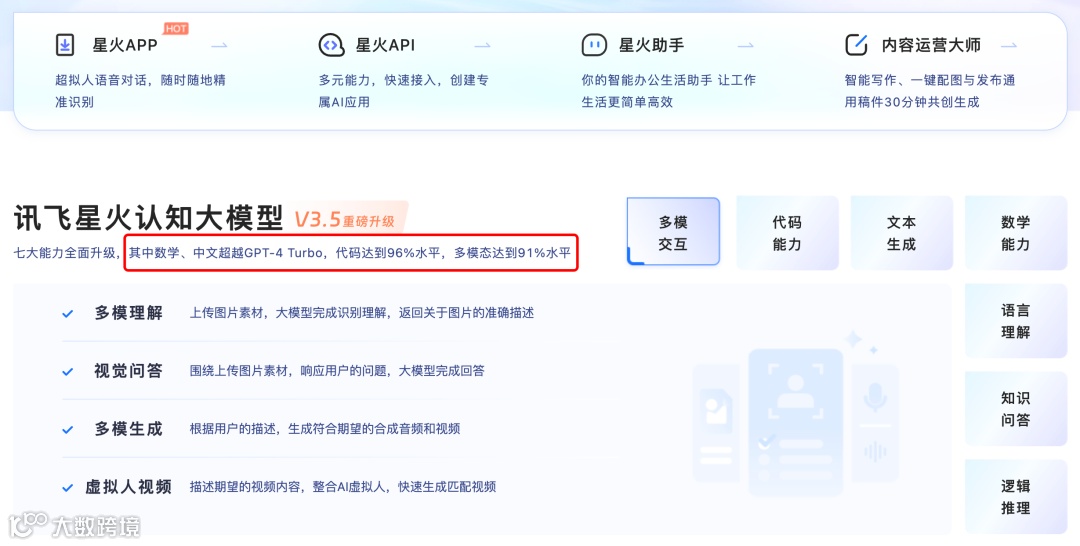Click the 讯飞星火认知大模型 heading
Viewport: 1080px width, 546px height.
[148, 219]
